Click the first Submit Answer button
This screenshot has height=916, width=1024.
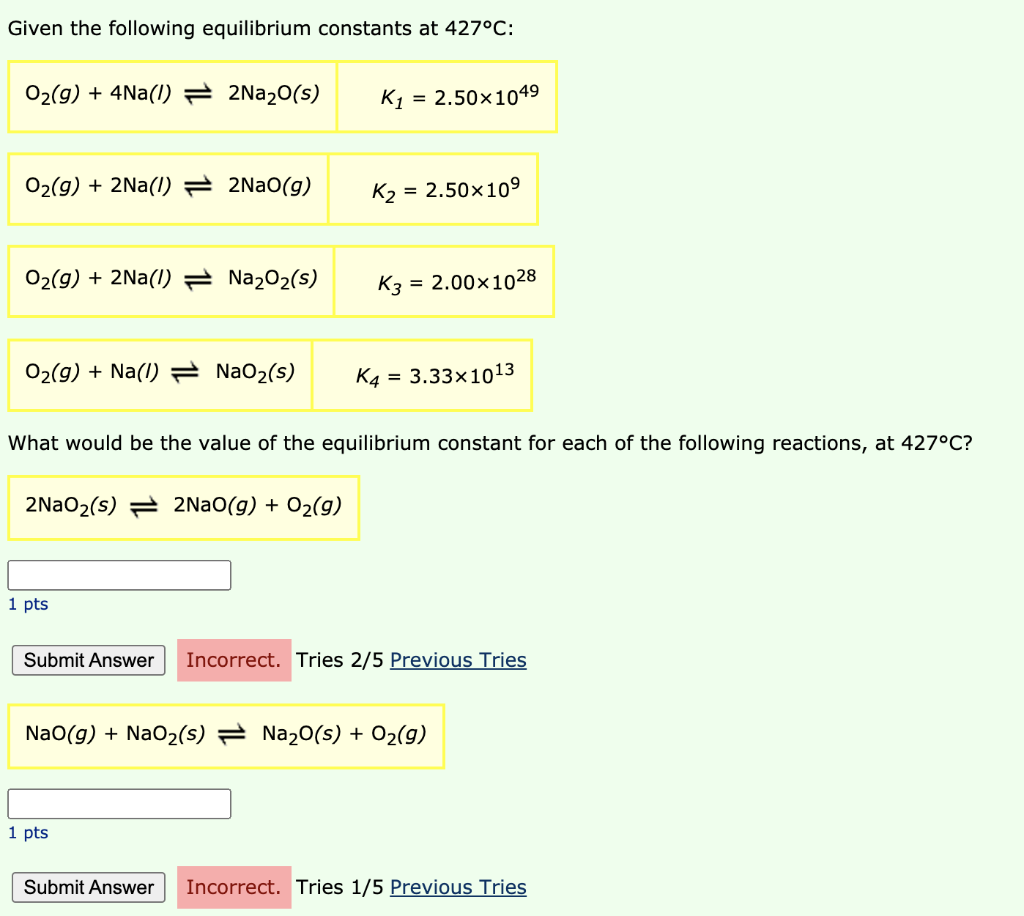88,660
